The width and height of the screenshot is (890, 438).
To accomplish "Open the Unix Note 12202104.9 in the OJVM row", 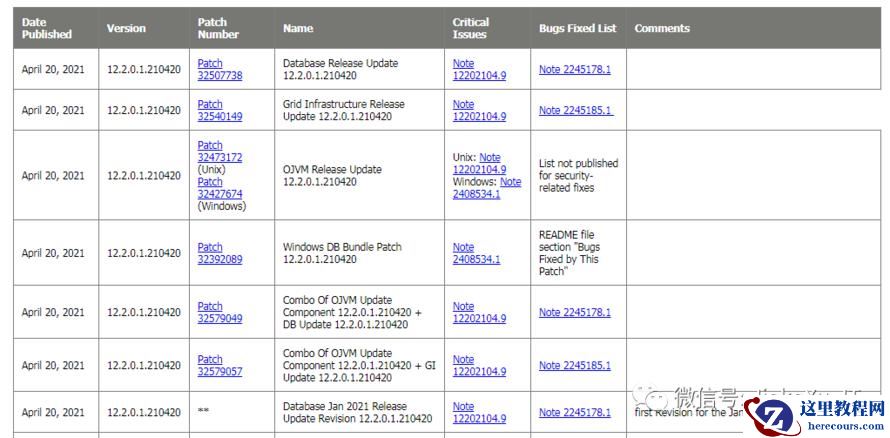I will (x=480, y=163).
